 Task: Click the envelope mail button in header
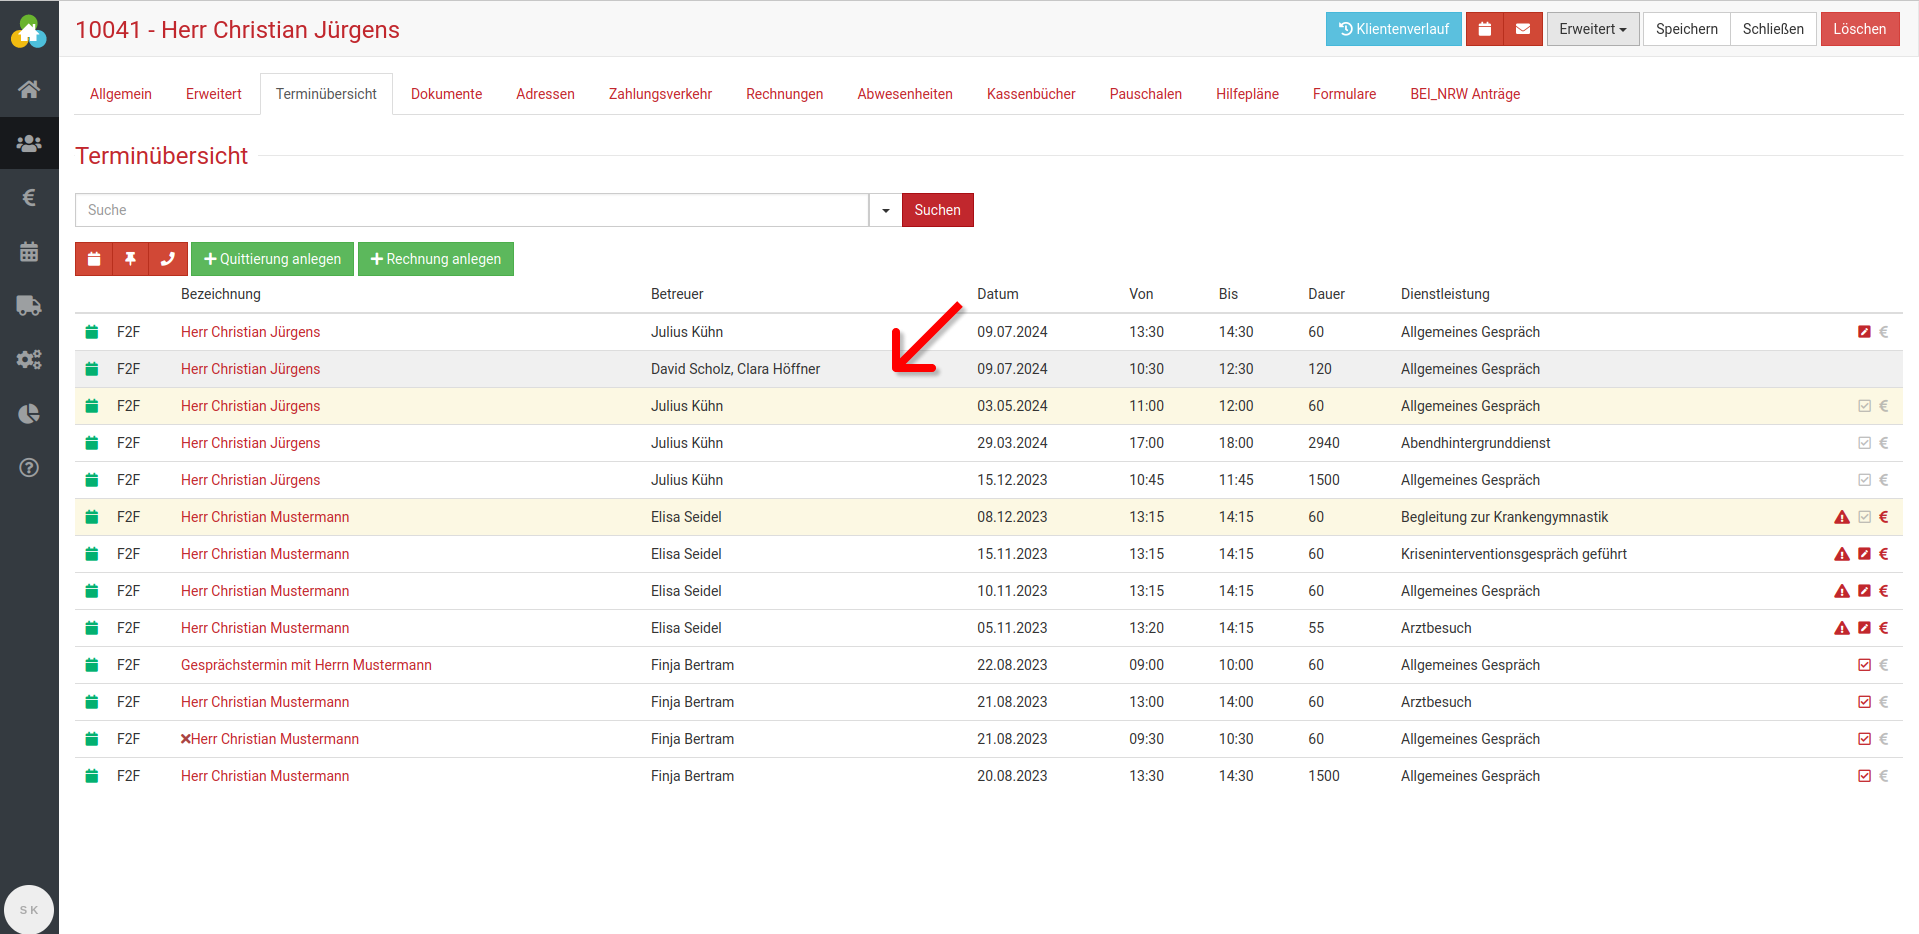[x=1522, y=29]
